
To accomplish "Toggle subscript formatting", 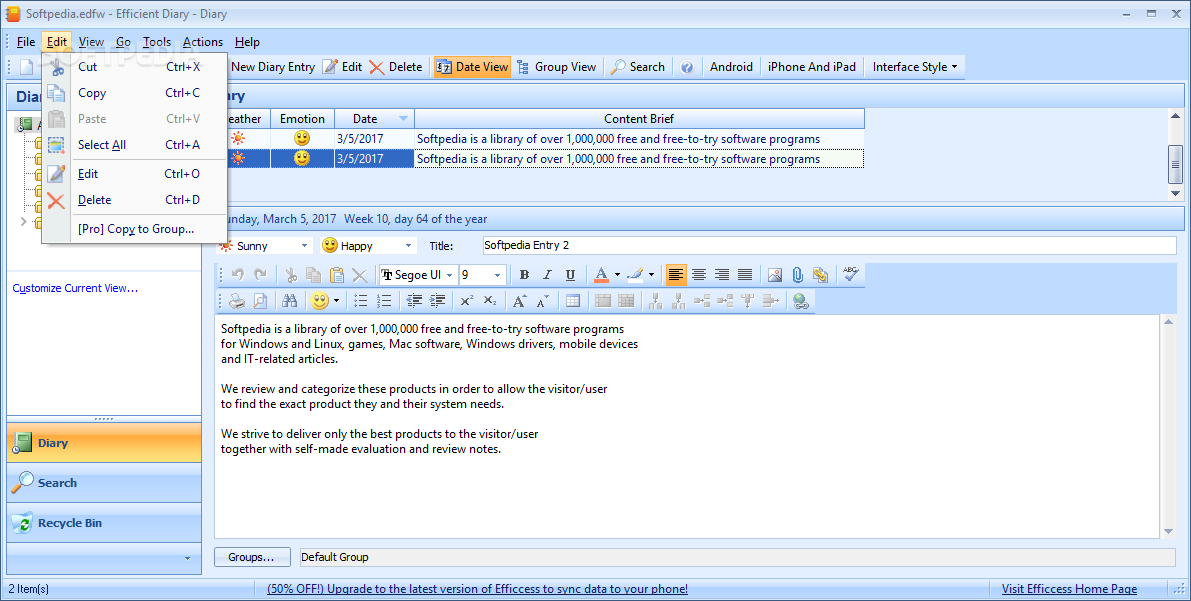I will tap(490, 301).
